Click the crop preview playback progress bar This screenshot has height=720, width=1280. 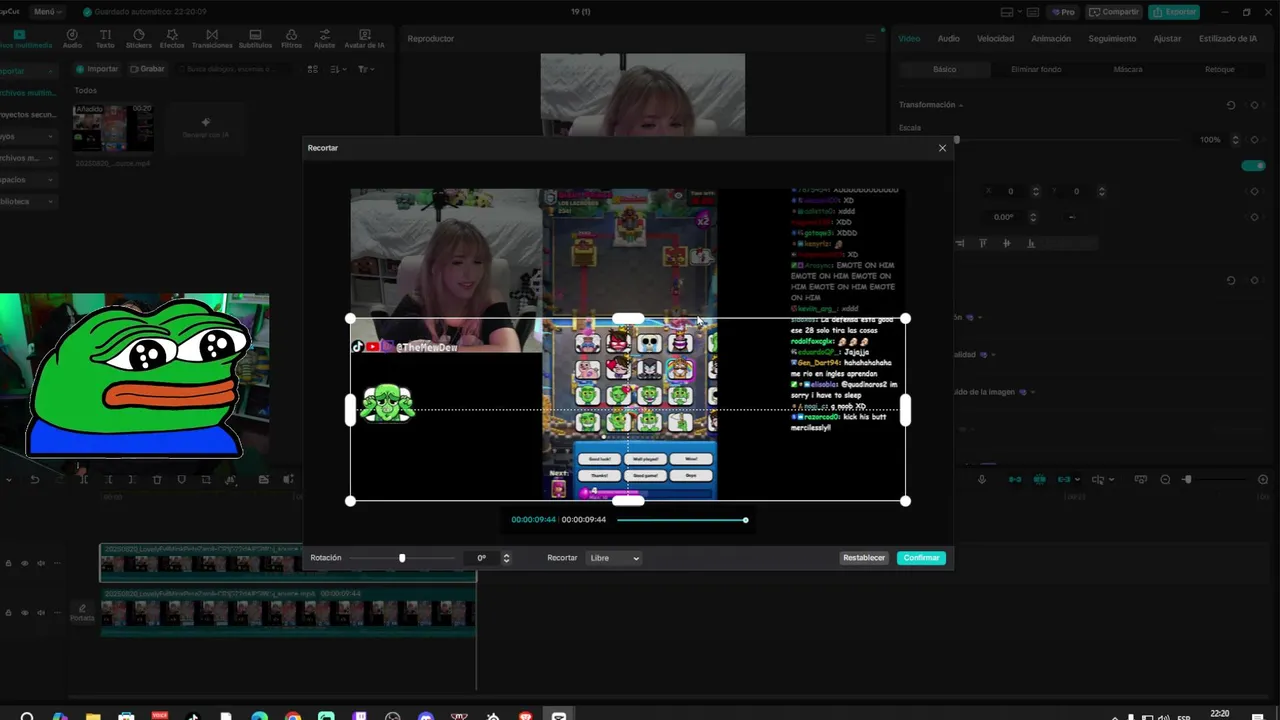[x=682, y=520]
